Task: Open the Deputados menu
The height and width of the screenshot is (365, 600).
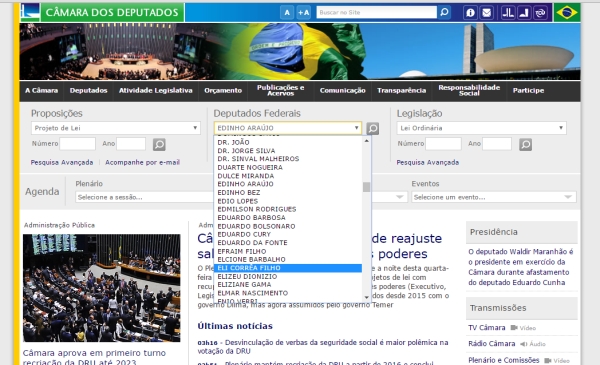Action: (x=88, y=91)
